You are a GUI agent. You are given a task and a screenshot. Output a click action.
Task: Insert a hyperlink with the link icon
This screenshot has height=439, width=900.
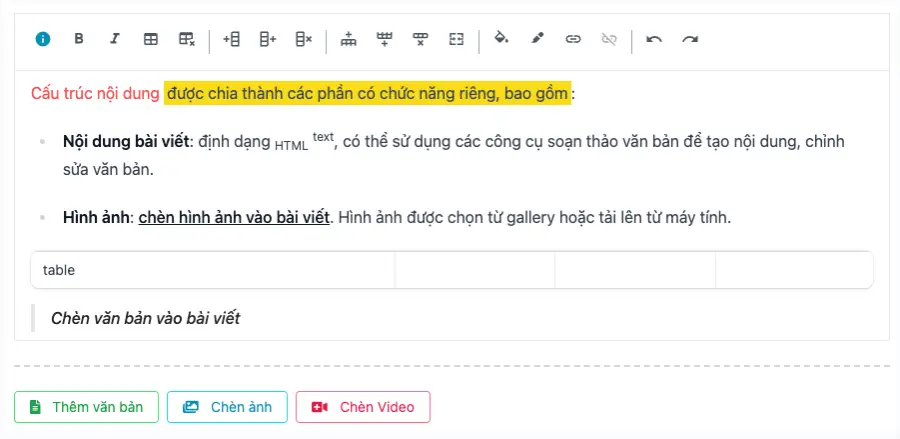pos(573,39)
